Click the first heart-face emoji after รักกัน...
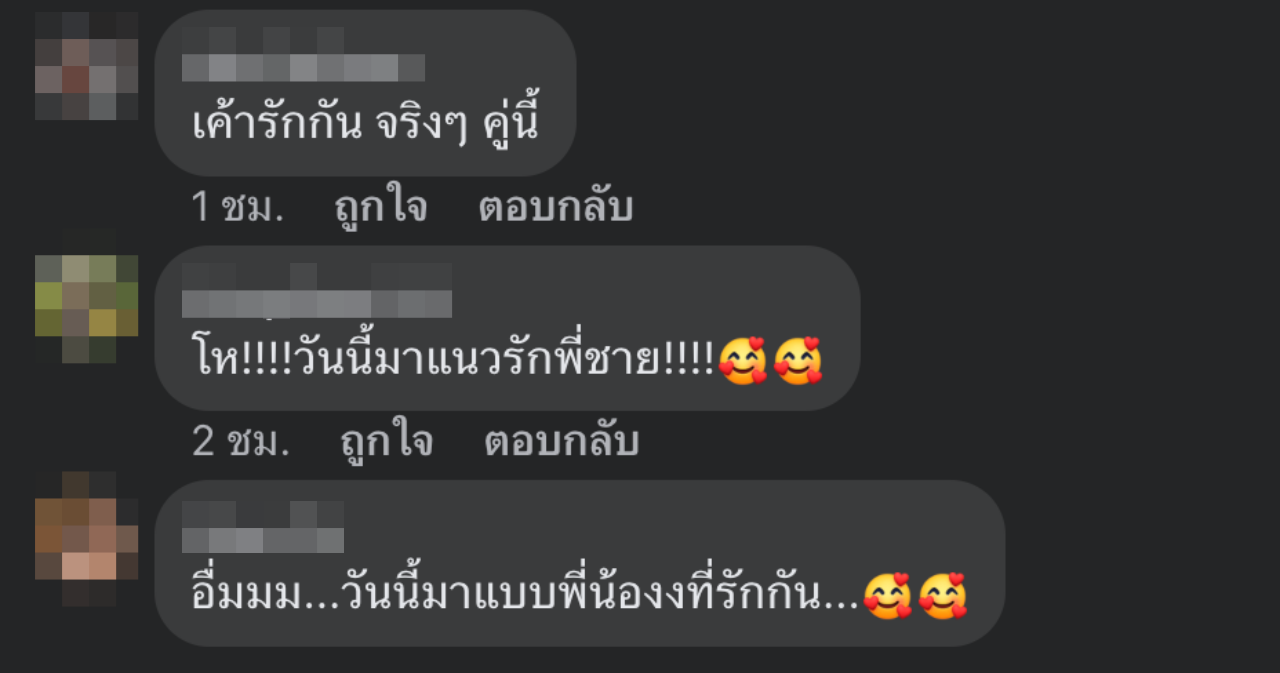1280x673 pixels. [888, 596]
